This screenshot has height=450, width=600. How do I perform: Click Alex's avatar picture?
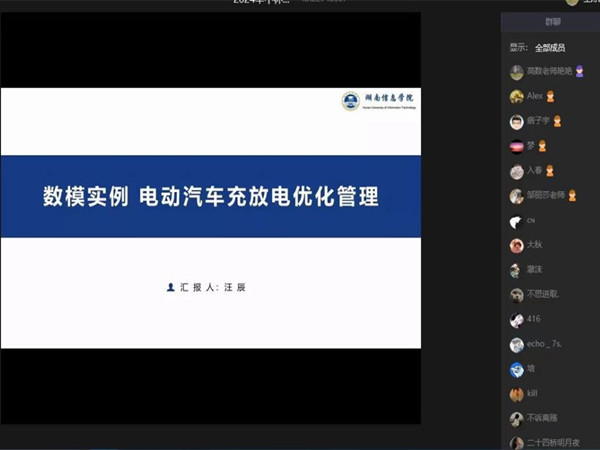pos(517,97)
